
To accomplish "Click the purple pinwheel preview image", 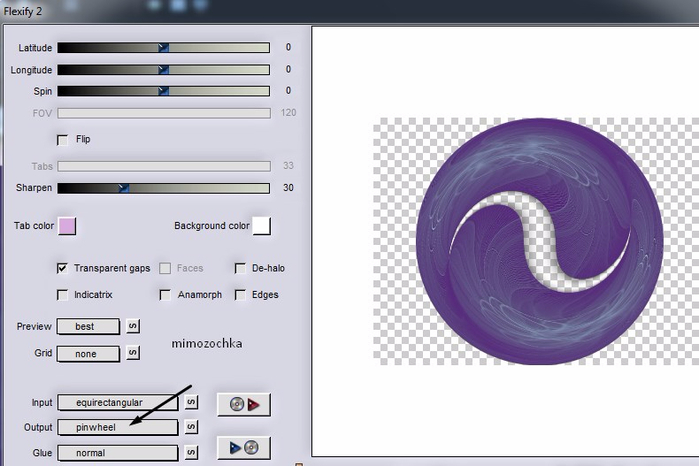I will (540, 241).
